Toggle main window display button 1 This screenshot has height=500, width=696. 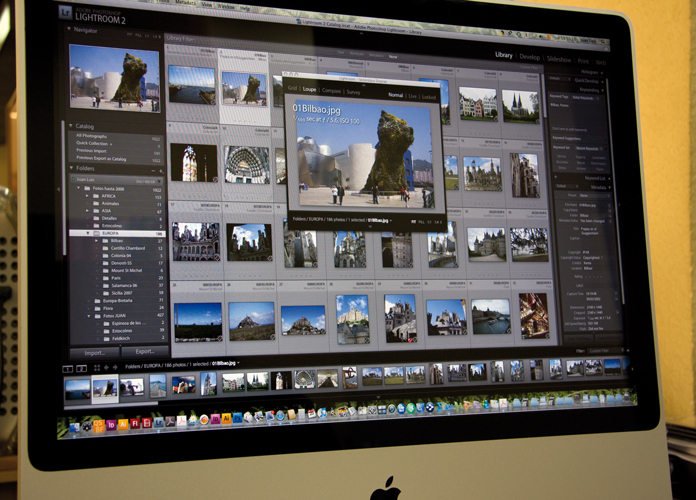(x=67, y=369)
